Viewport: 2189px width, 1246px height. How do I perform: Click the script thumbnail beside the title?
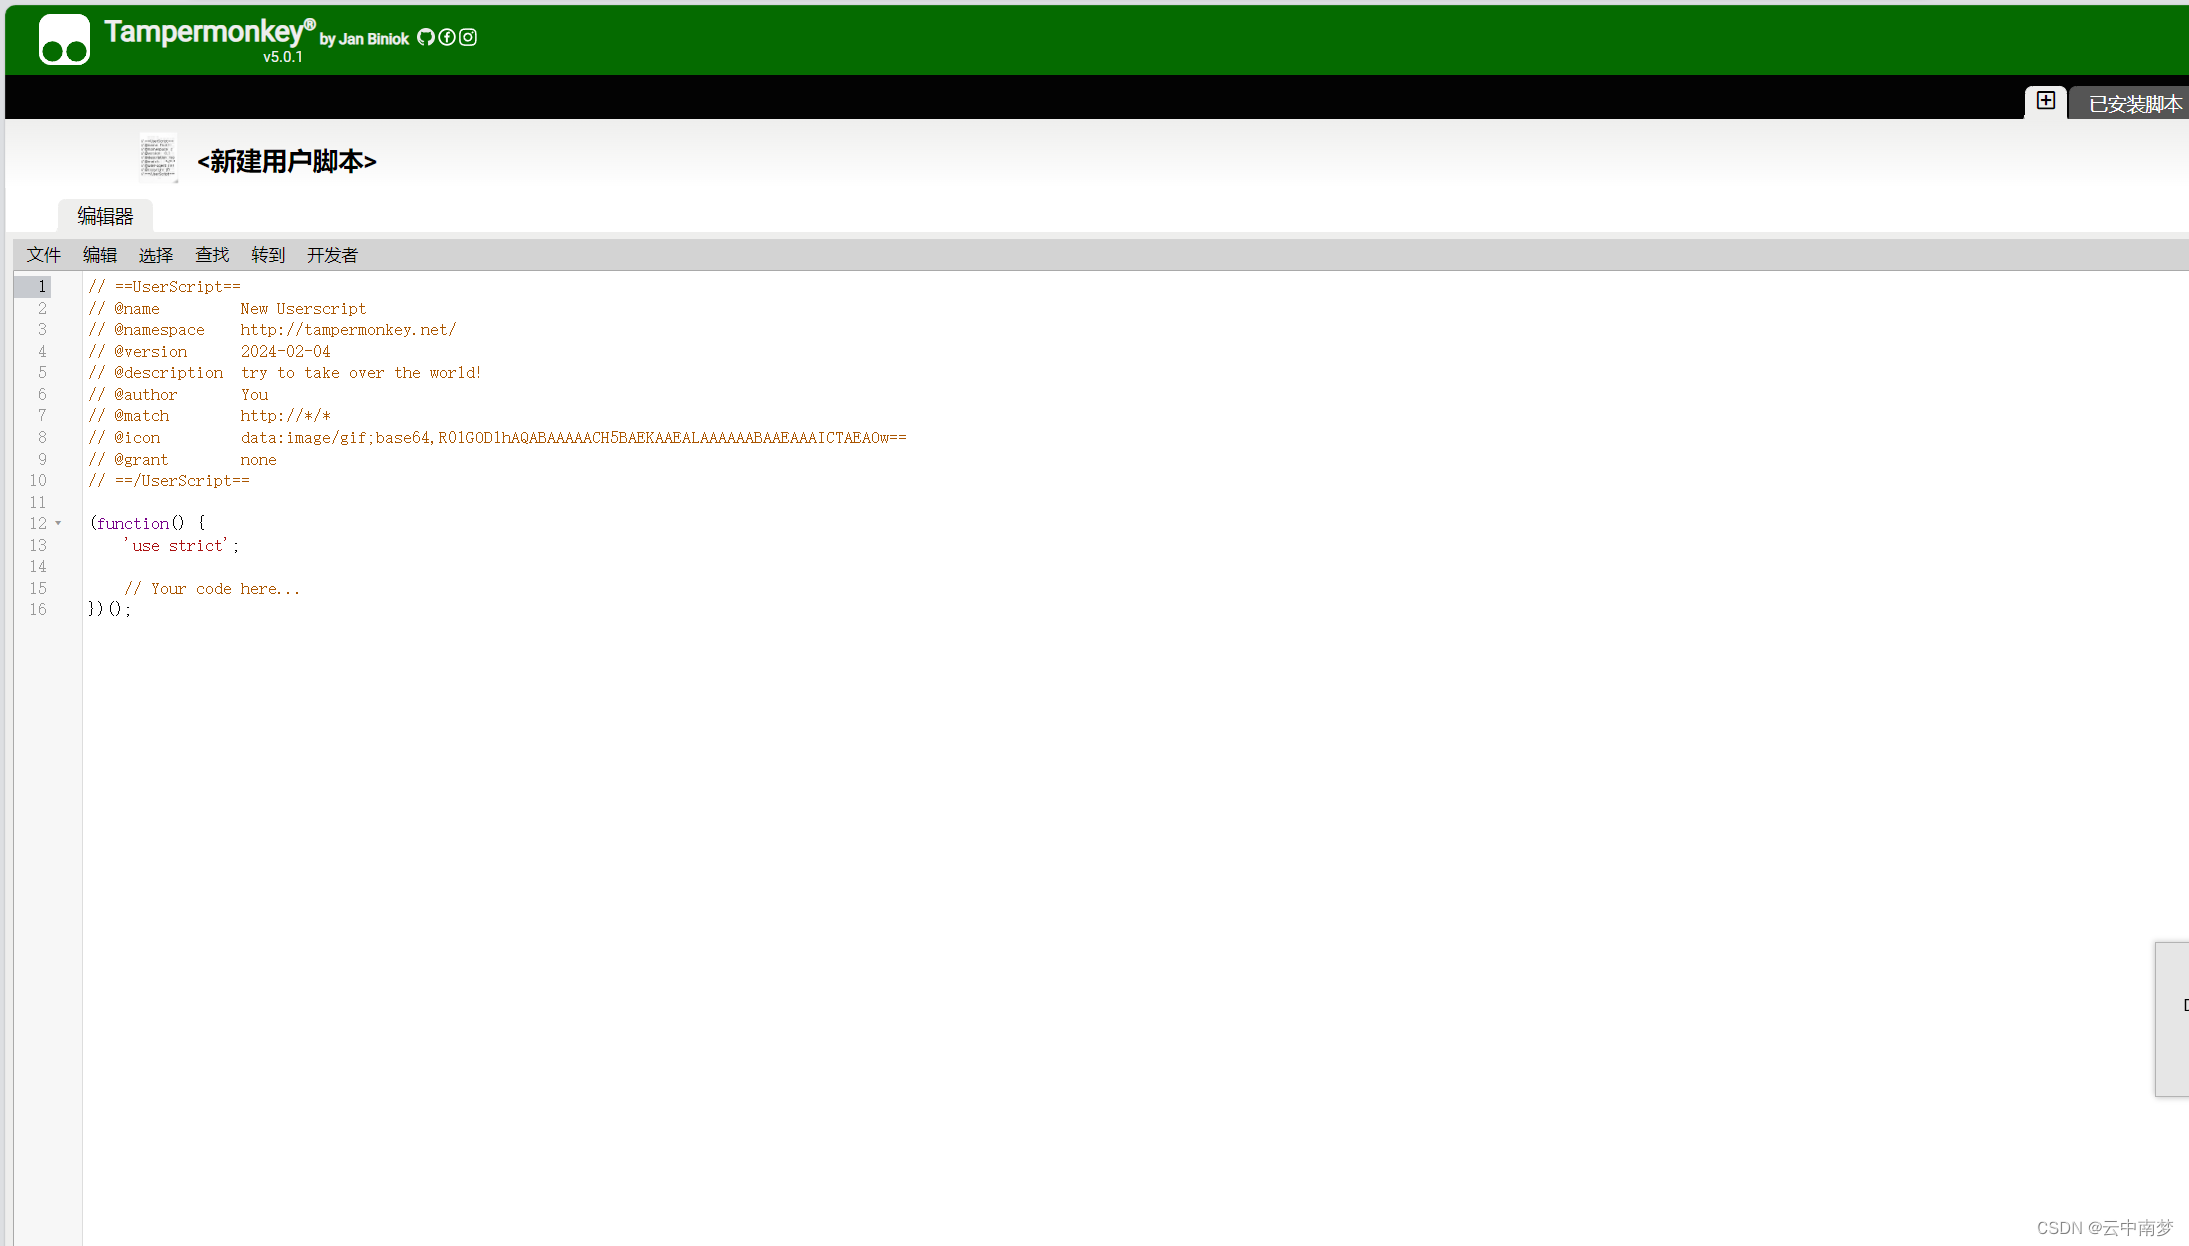click(158, 159)
